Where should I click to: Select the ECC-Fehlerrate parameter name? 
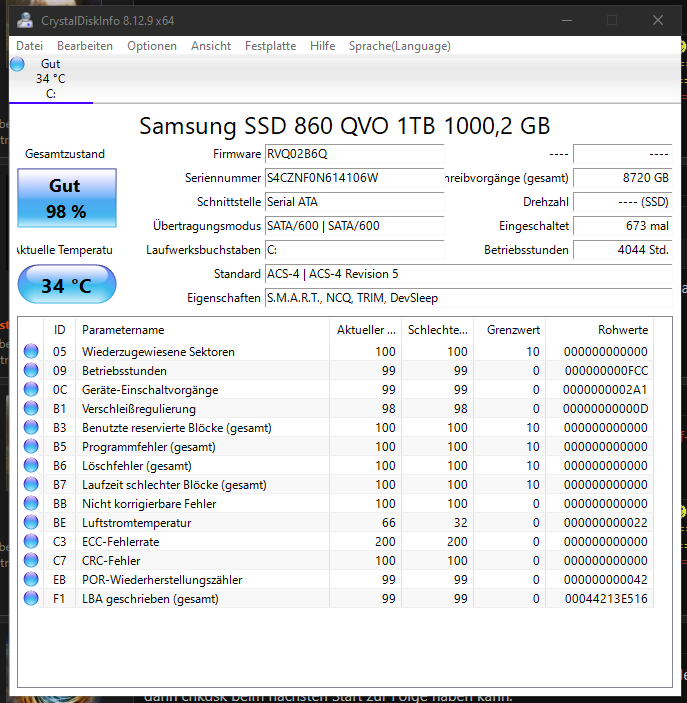pyautogui.click(x=121, y=542)
